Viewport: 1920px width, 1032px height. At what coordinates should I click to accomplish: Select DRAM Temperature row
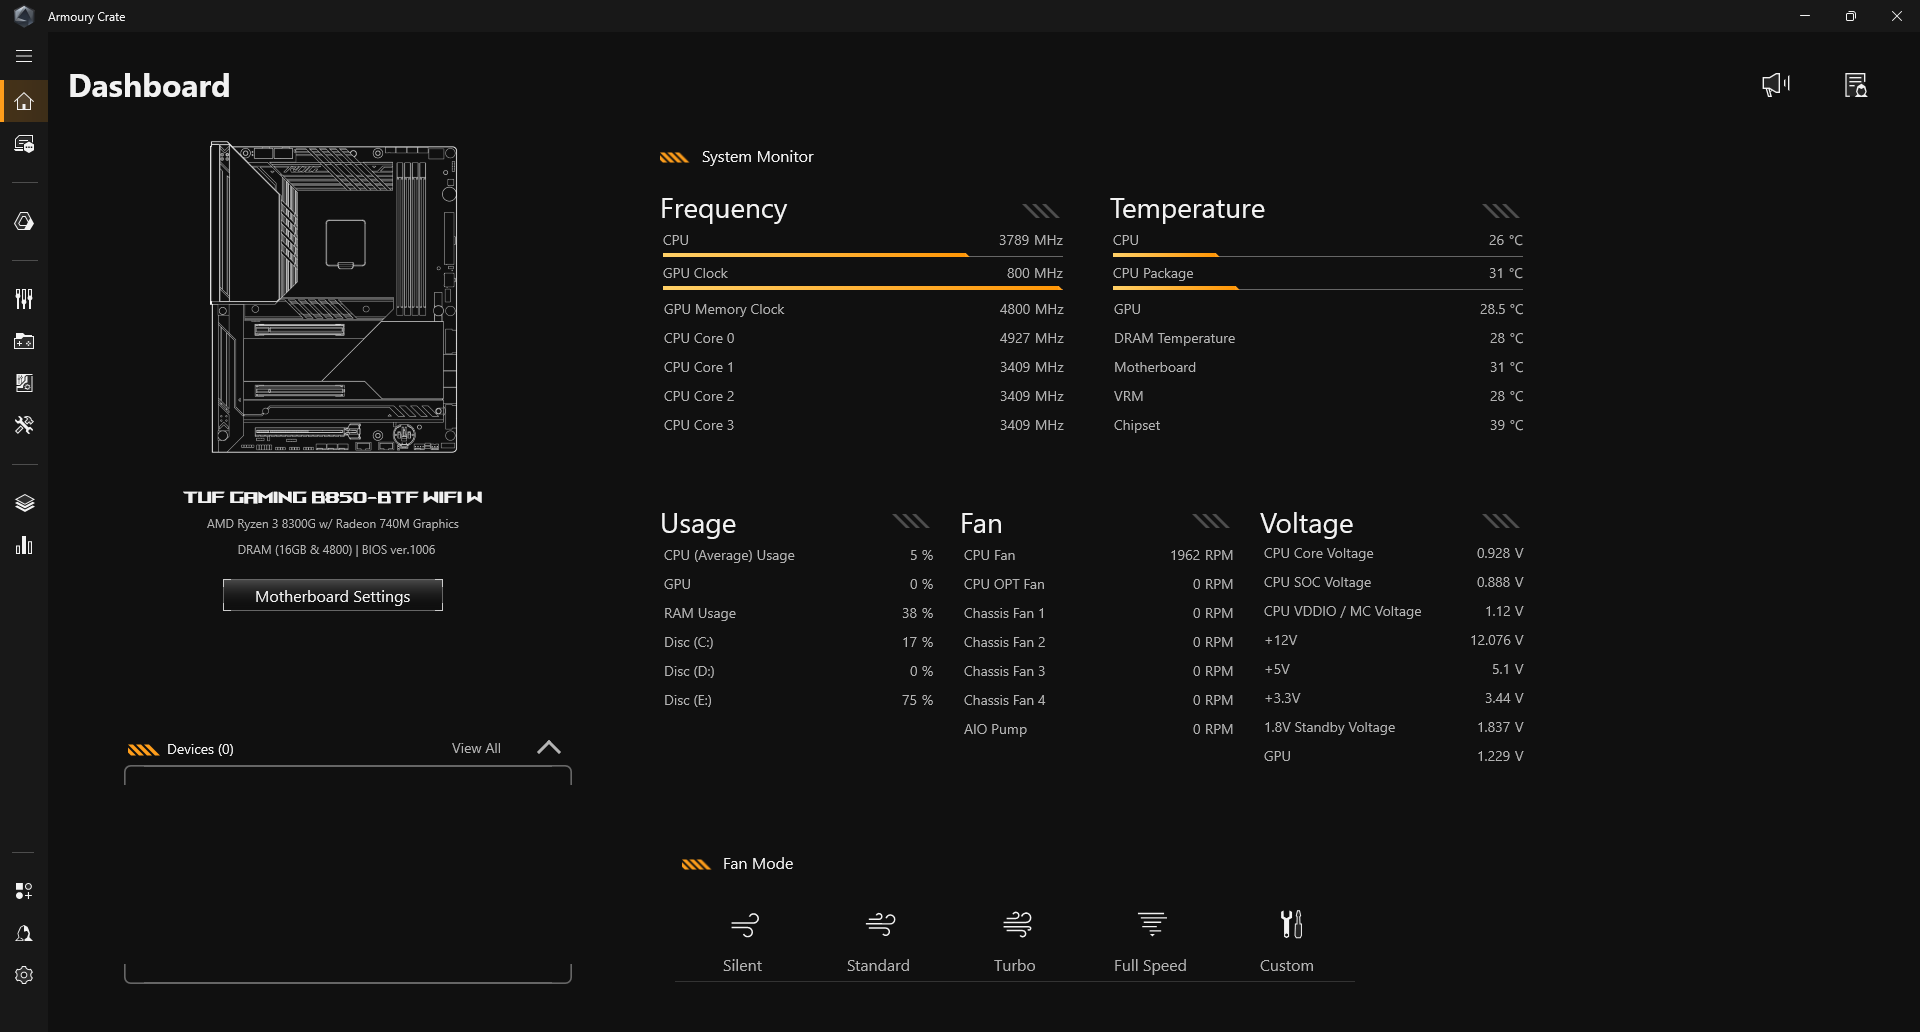[1318, 338]
